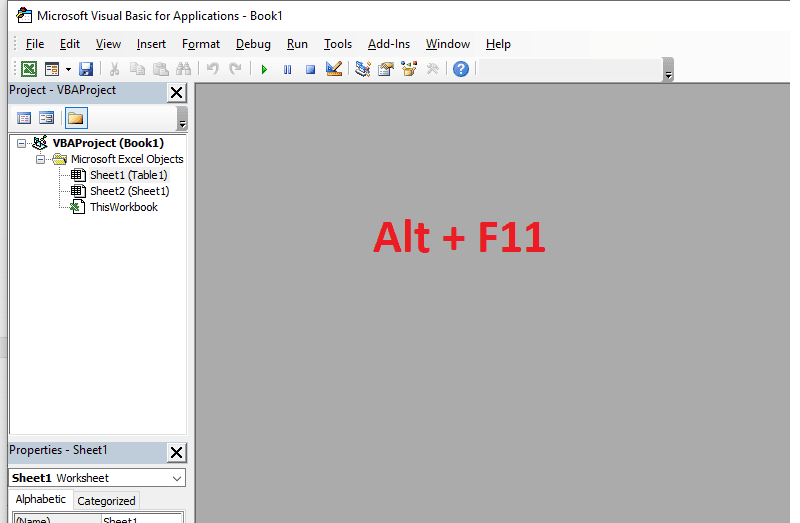Open standard toolbar options overflow arrow
Screen dimensions: 800x523
tap(668, 70)
